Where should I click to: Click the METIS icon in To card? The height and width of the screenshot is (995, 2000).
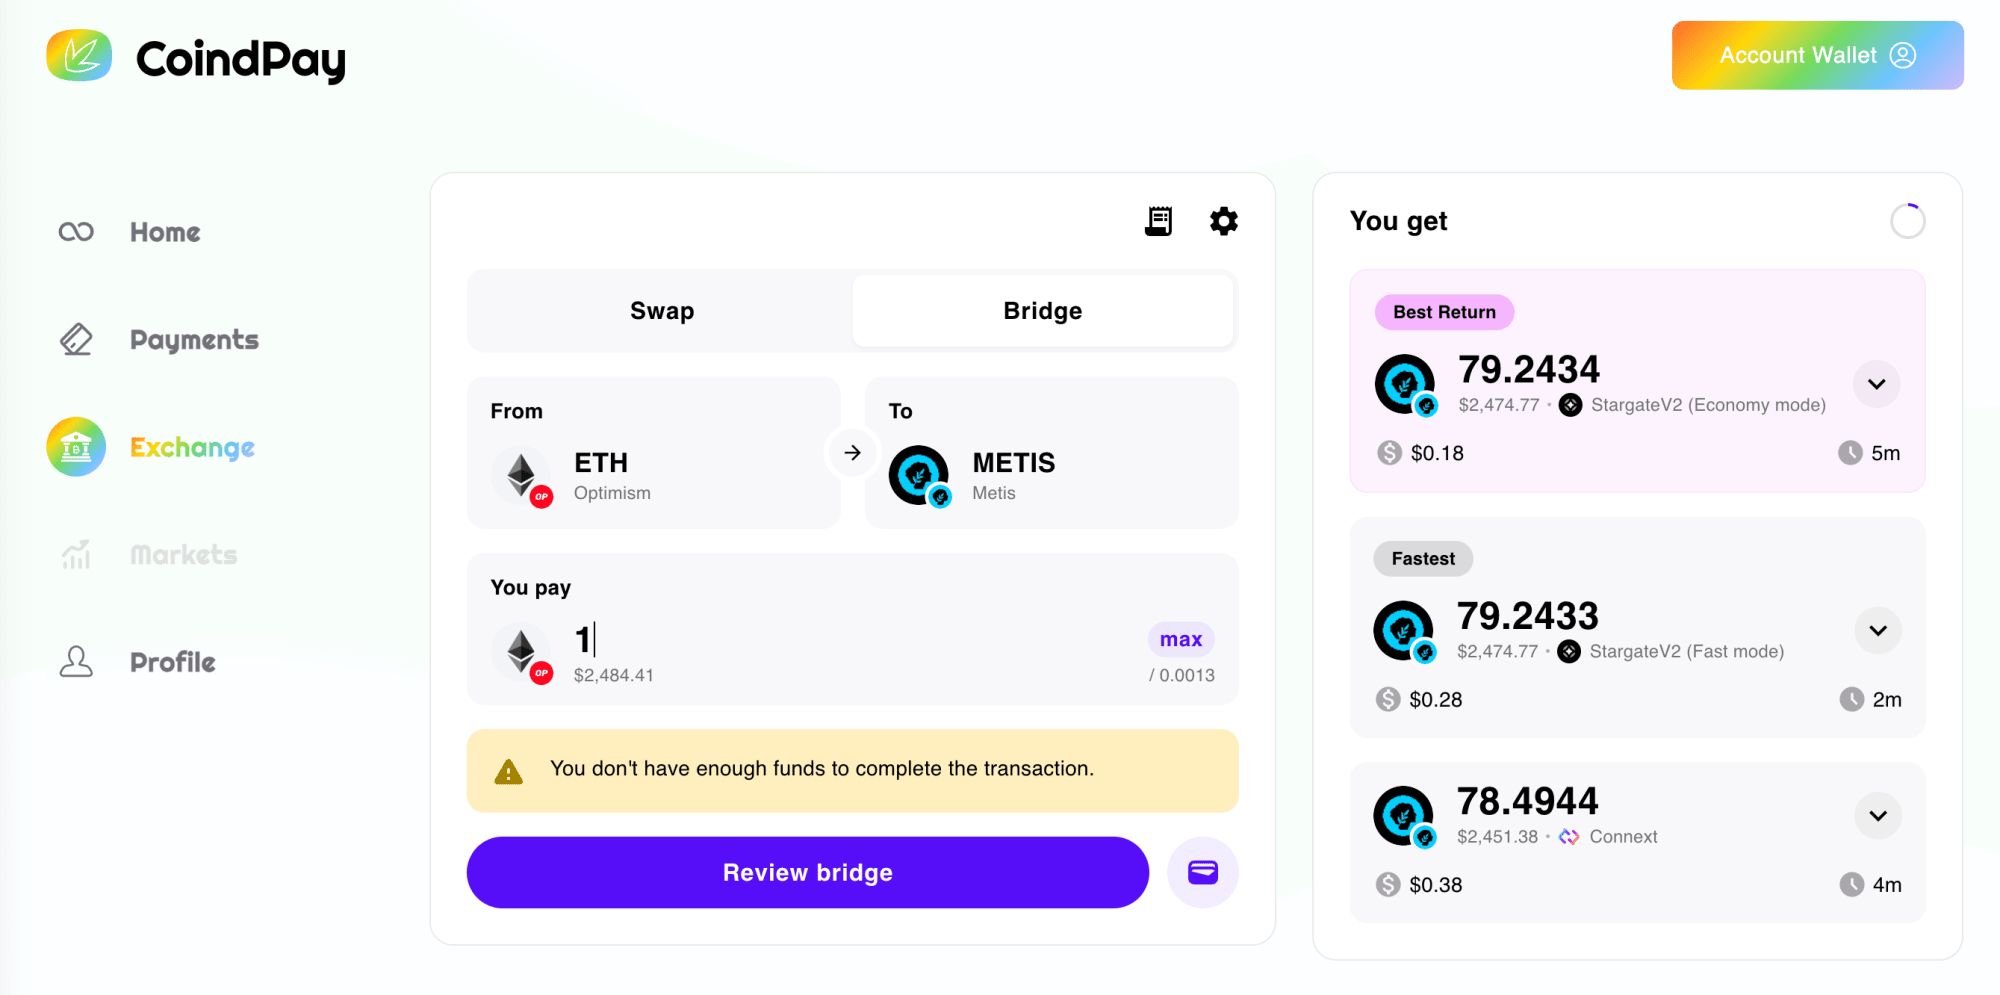click(919, 476)
